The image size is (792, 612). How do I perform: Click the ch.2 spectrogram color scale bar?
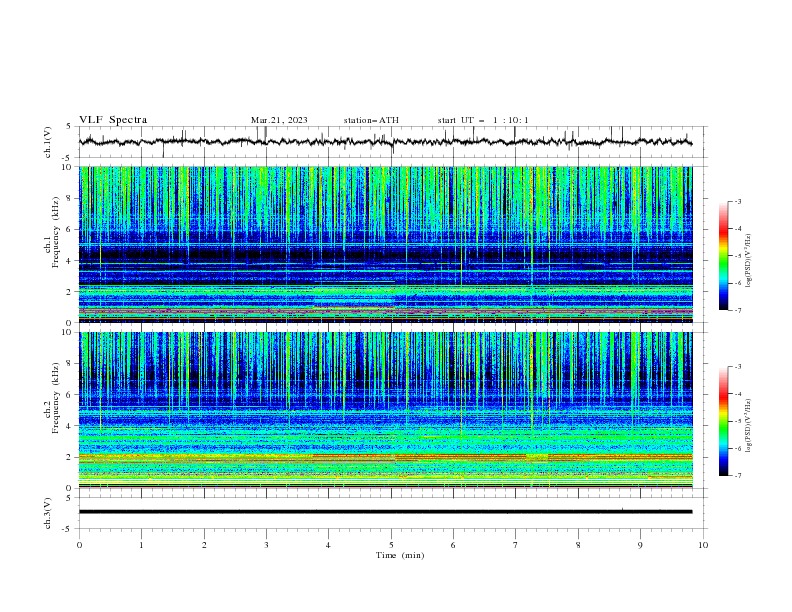point(723,421)
